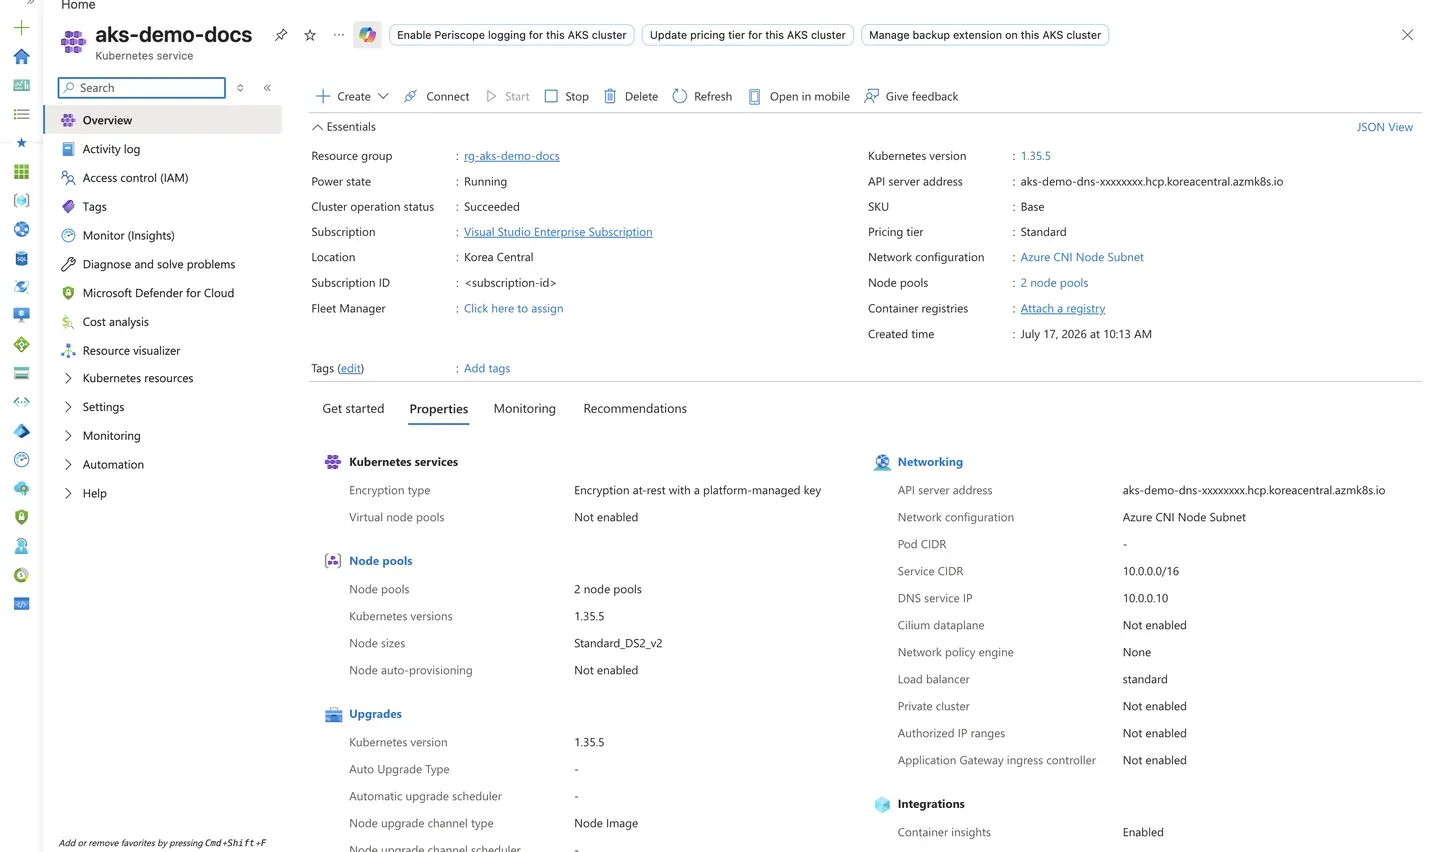Switch to the Recommendations tab
1440x852 pixels.
(635, 409)
